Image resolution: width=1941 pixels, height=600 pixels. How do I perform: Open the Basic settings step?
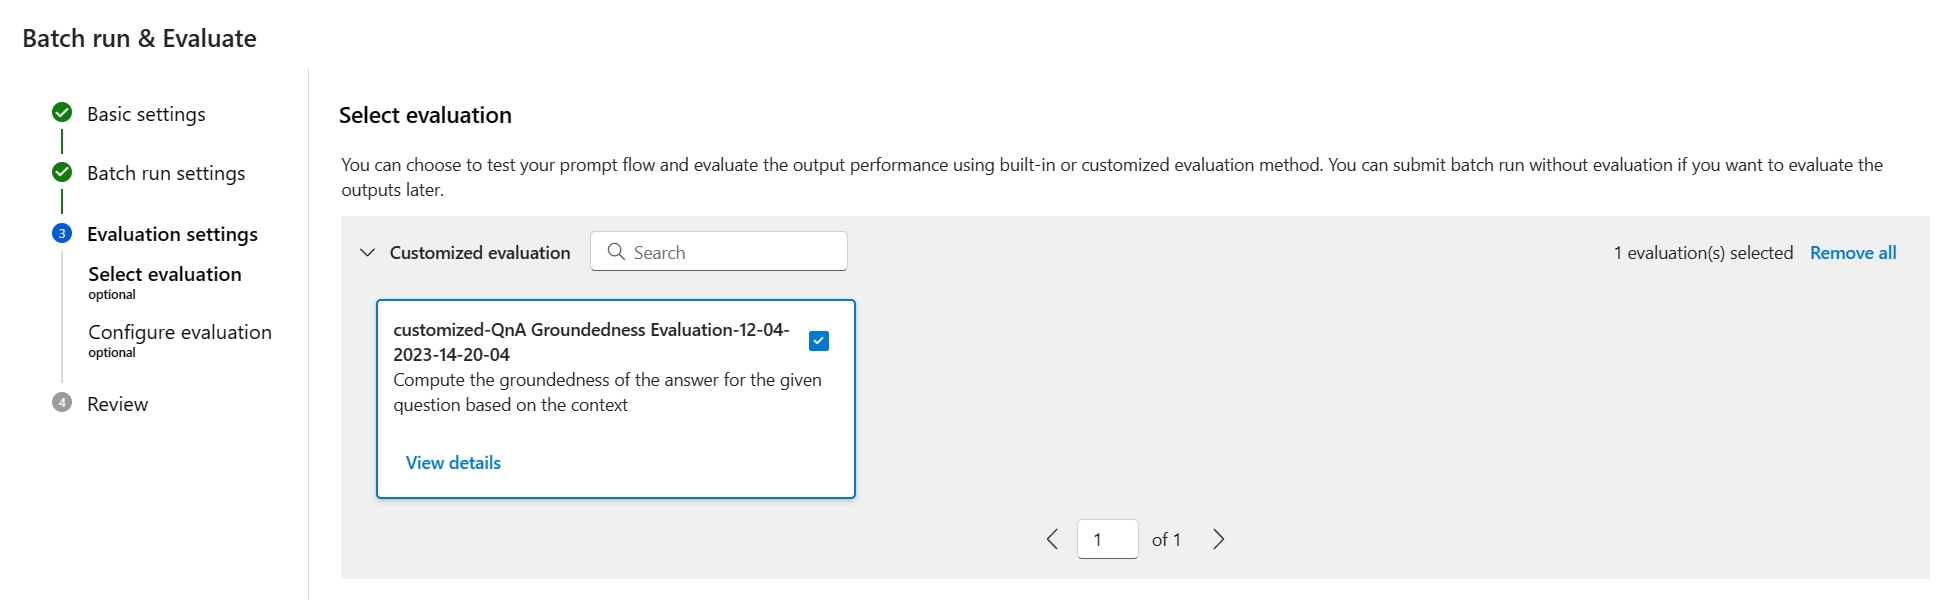[x=146, y=114]
